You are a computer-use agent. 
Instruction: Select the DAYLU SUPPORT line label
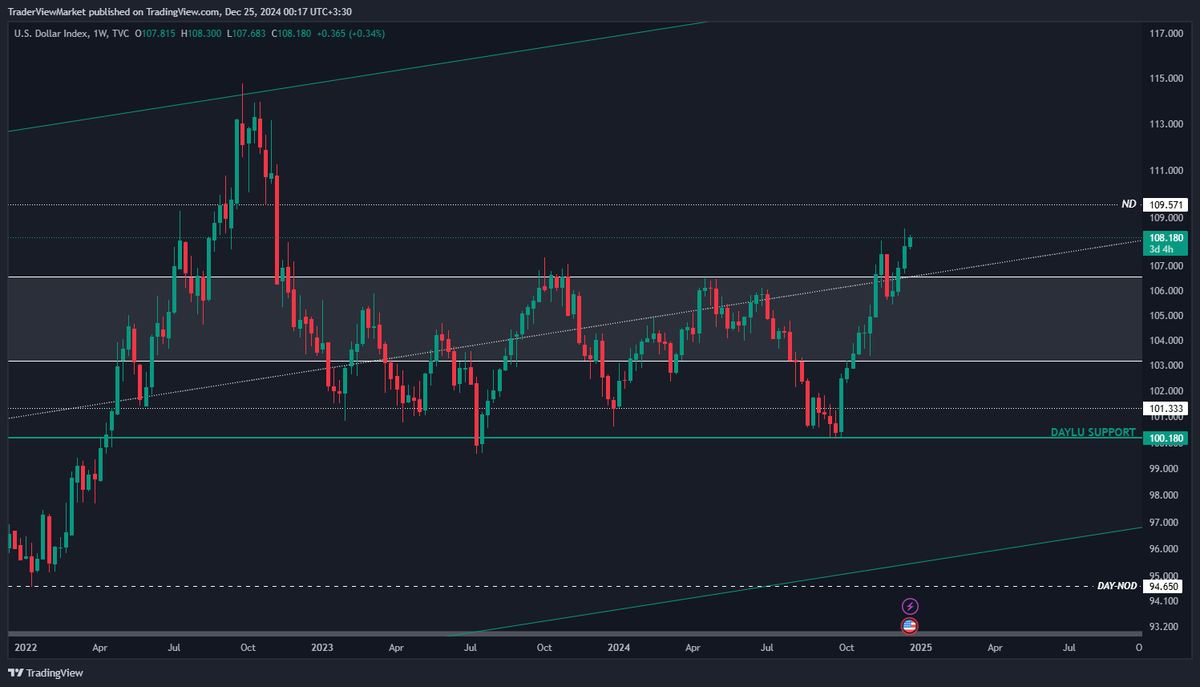tap(1093, 432)
